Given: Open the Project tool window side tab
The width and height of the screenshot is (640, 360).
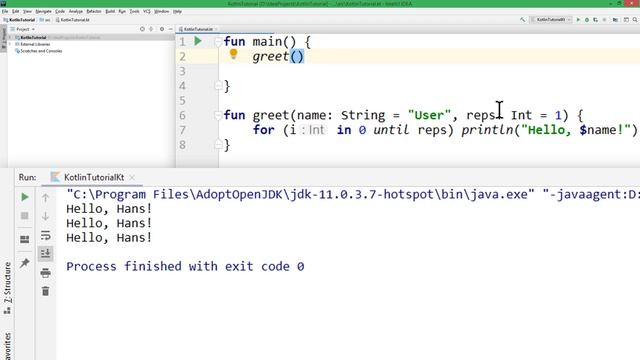Looking at the screenshot, I should [x=4, y=39].
